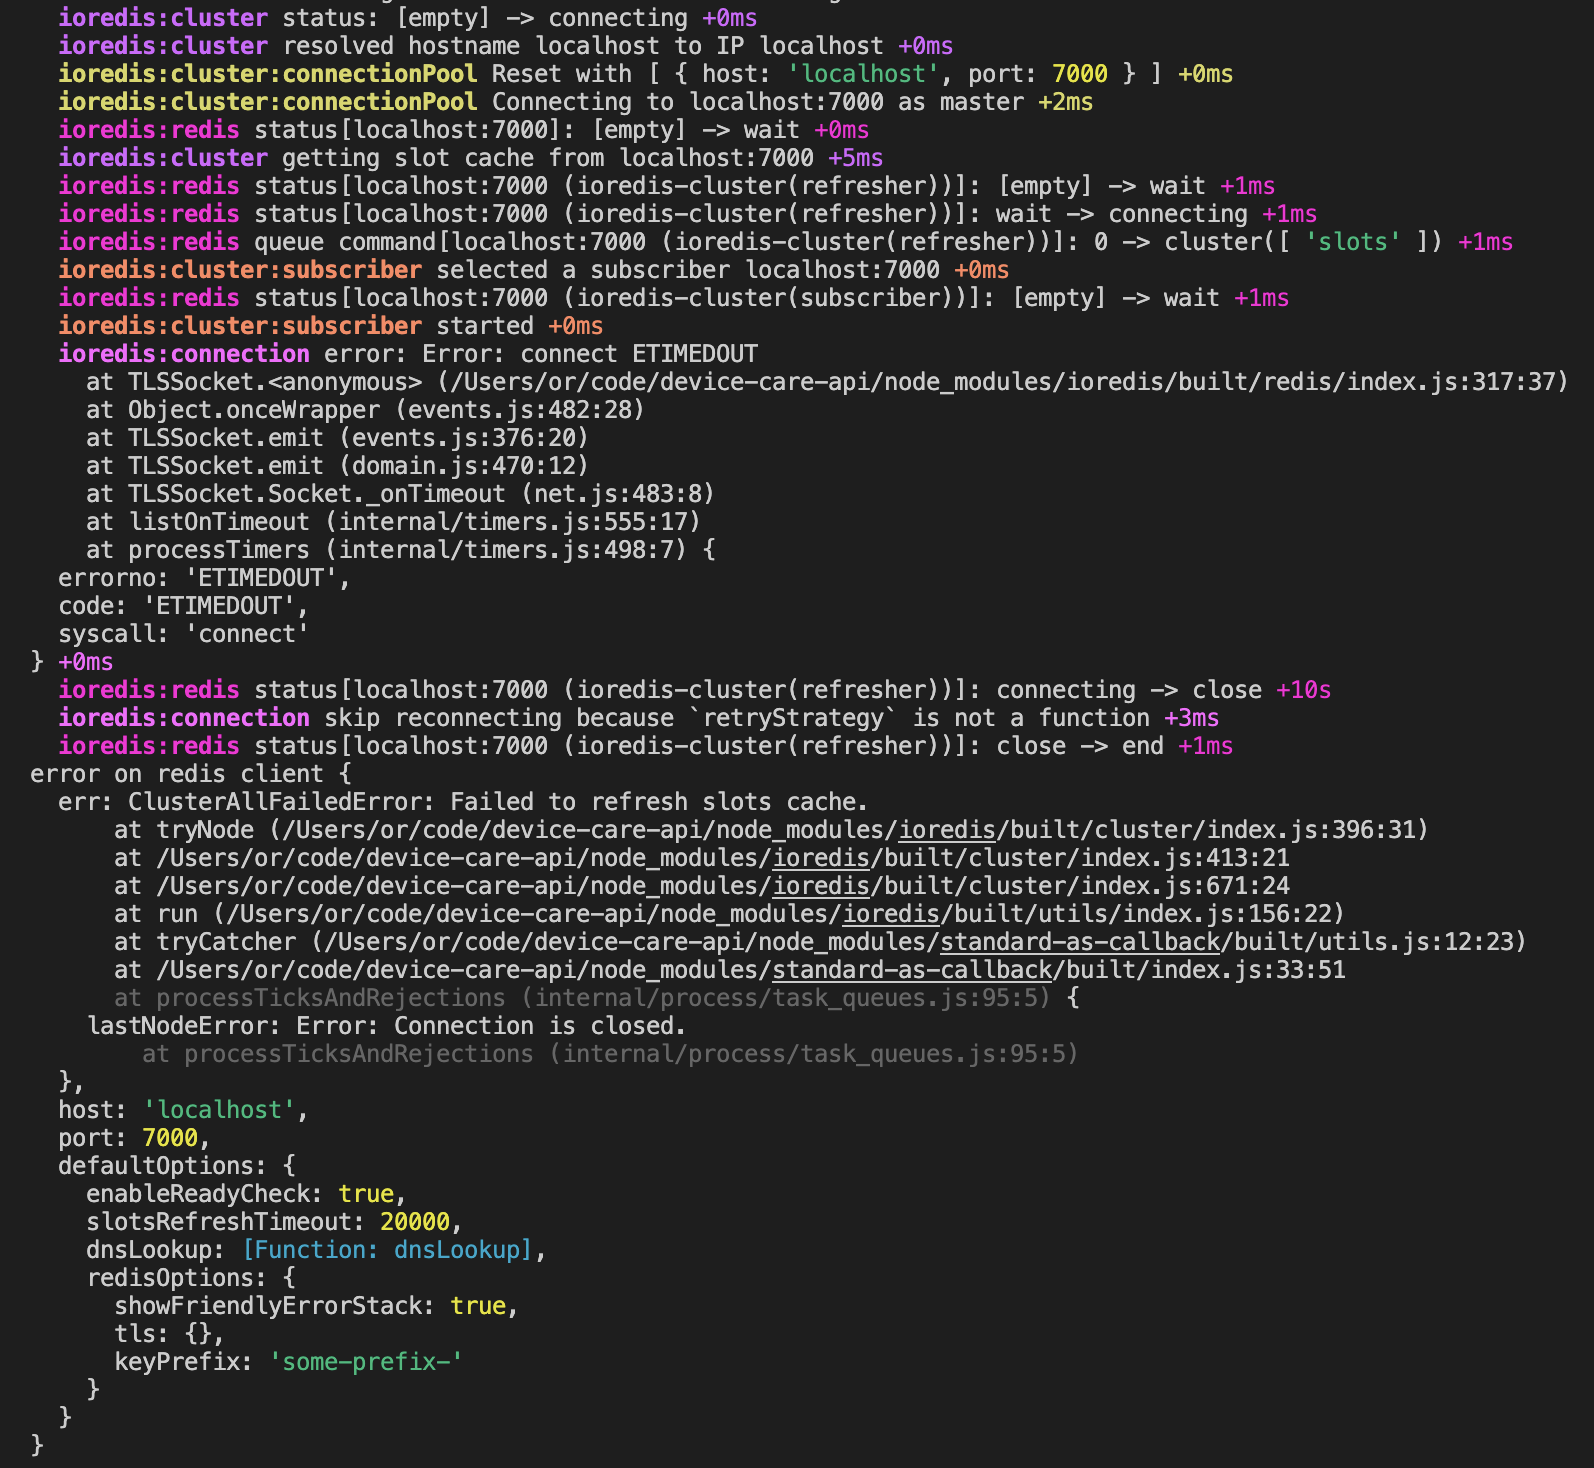Viewport: 1594px width, 1468px height.
Task: Click 'redisOptions: {' line
Action: tap(191, 1278)
